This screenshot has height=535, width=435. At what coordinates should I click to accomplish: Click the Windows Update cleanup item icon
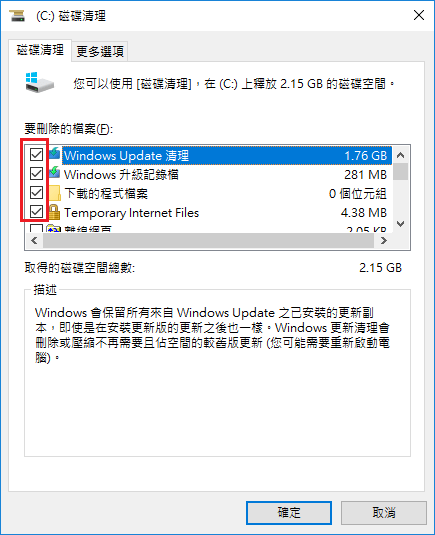[54, 154]
